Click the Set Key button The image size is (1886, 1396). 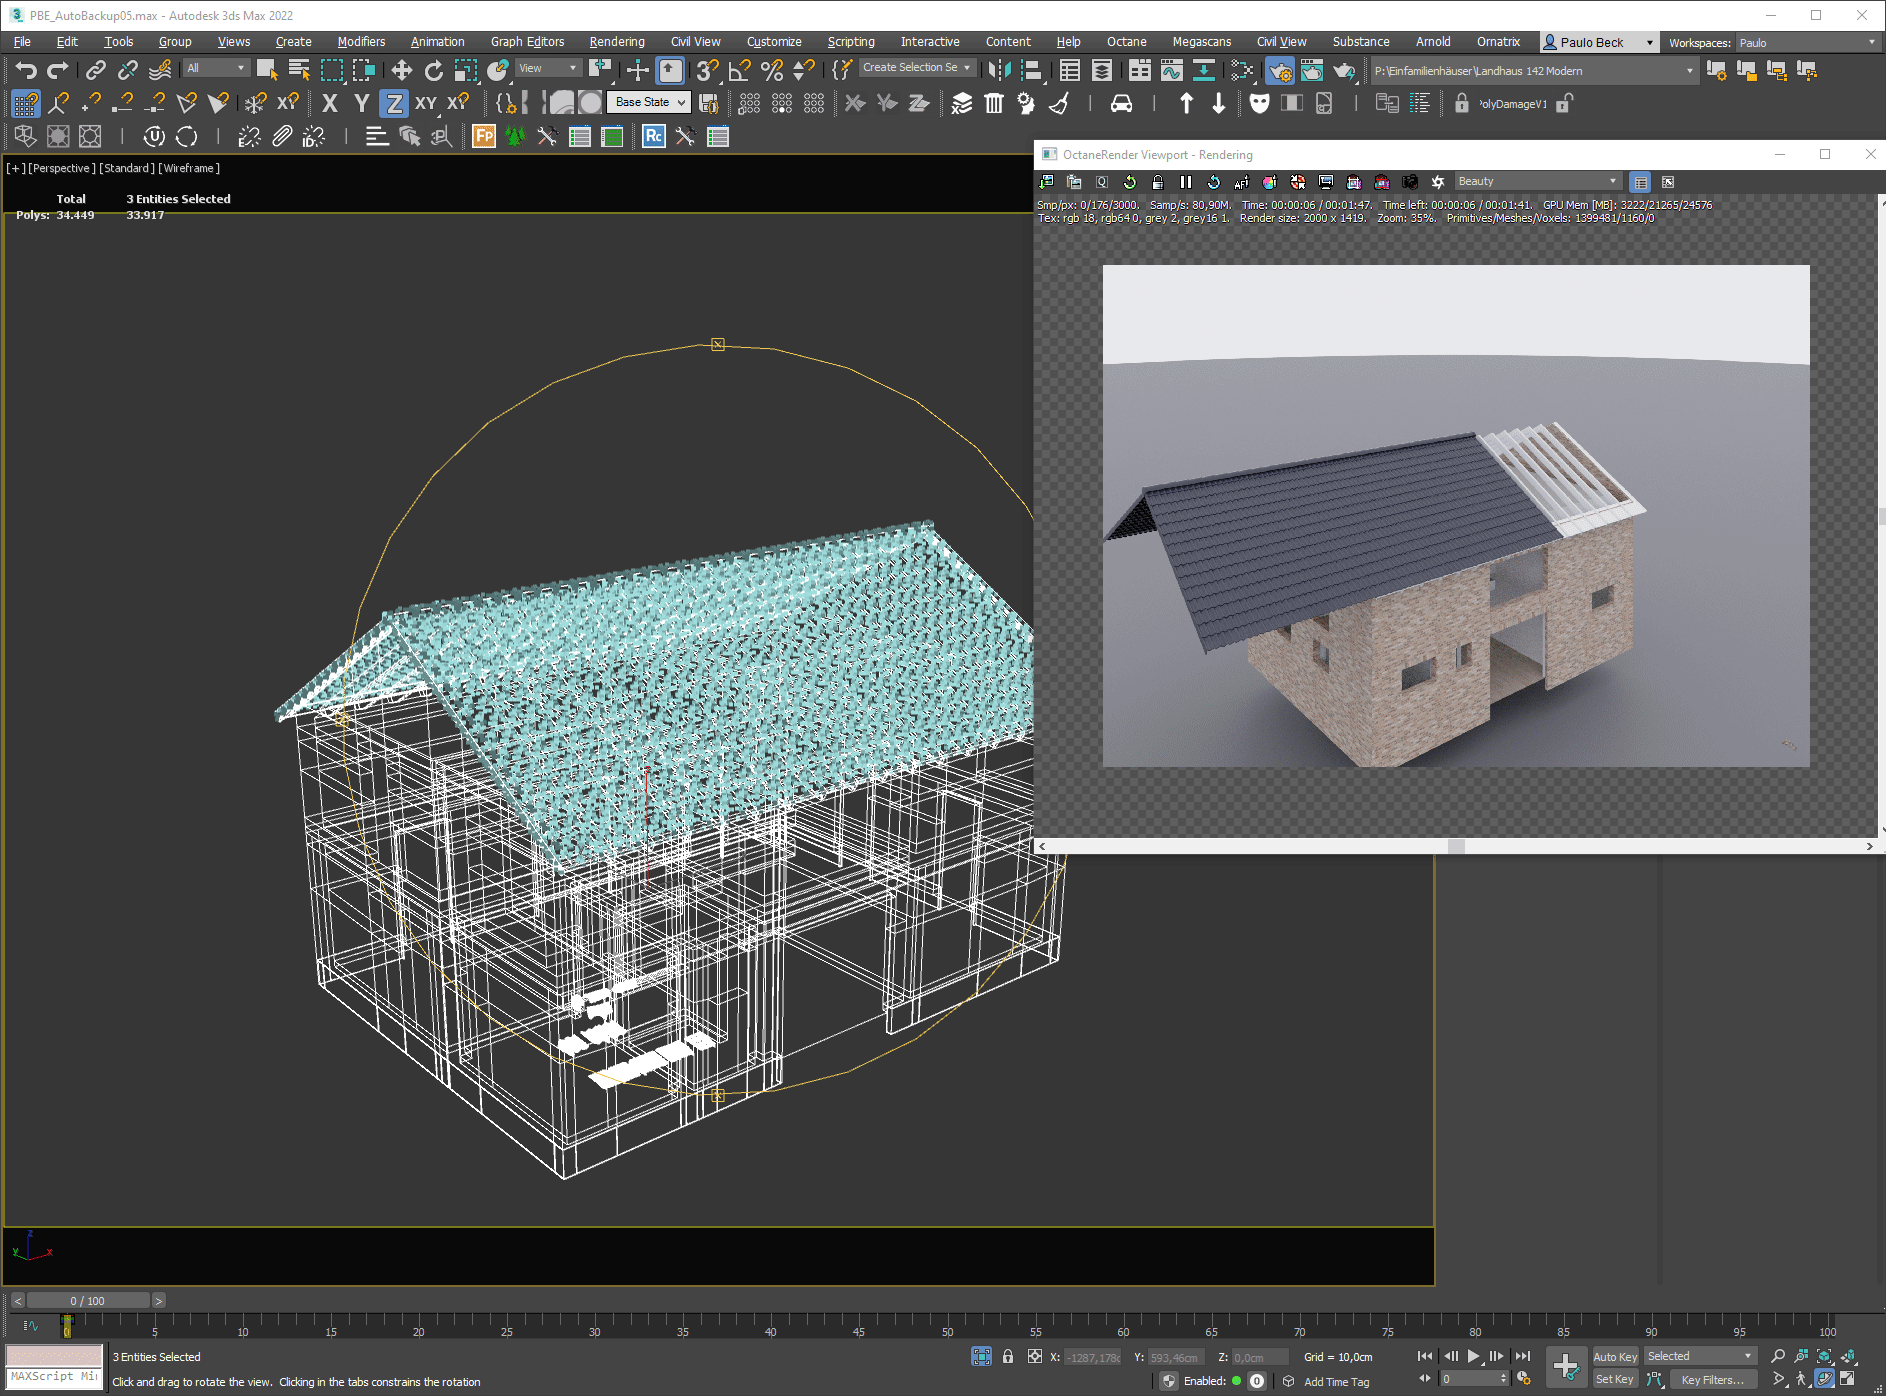click(x=1614, y=1380)
